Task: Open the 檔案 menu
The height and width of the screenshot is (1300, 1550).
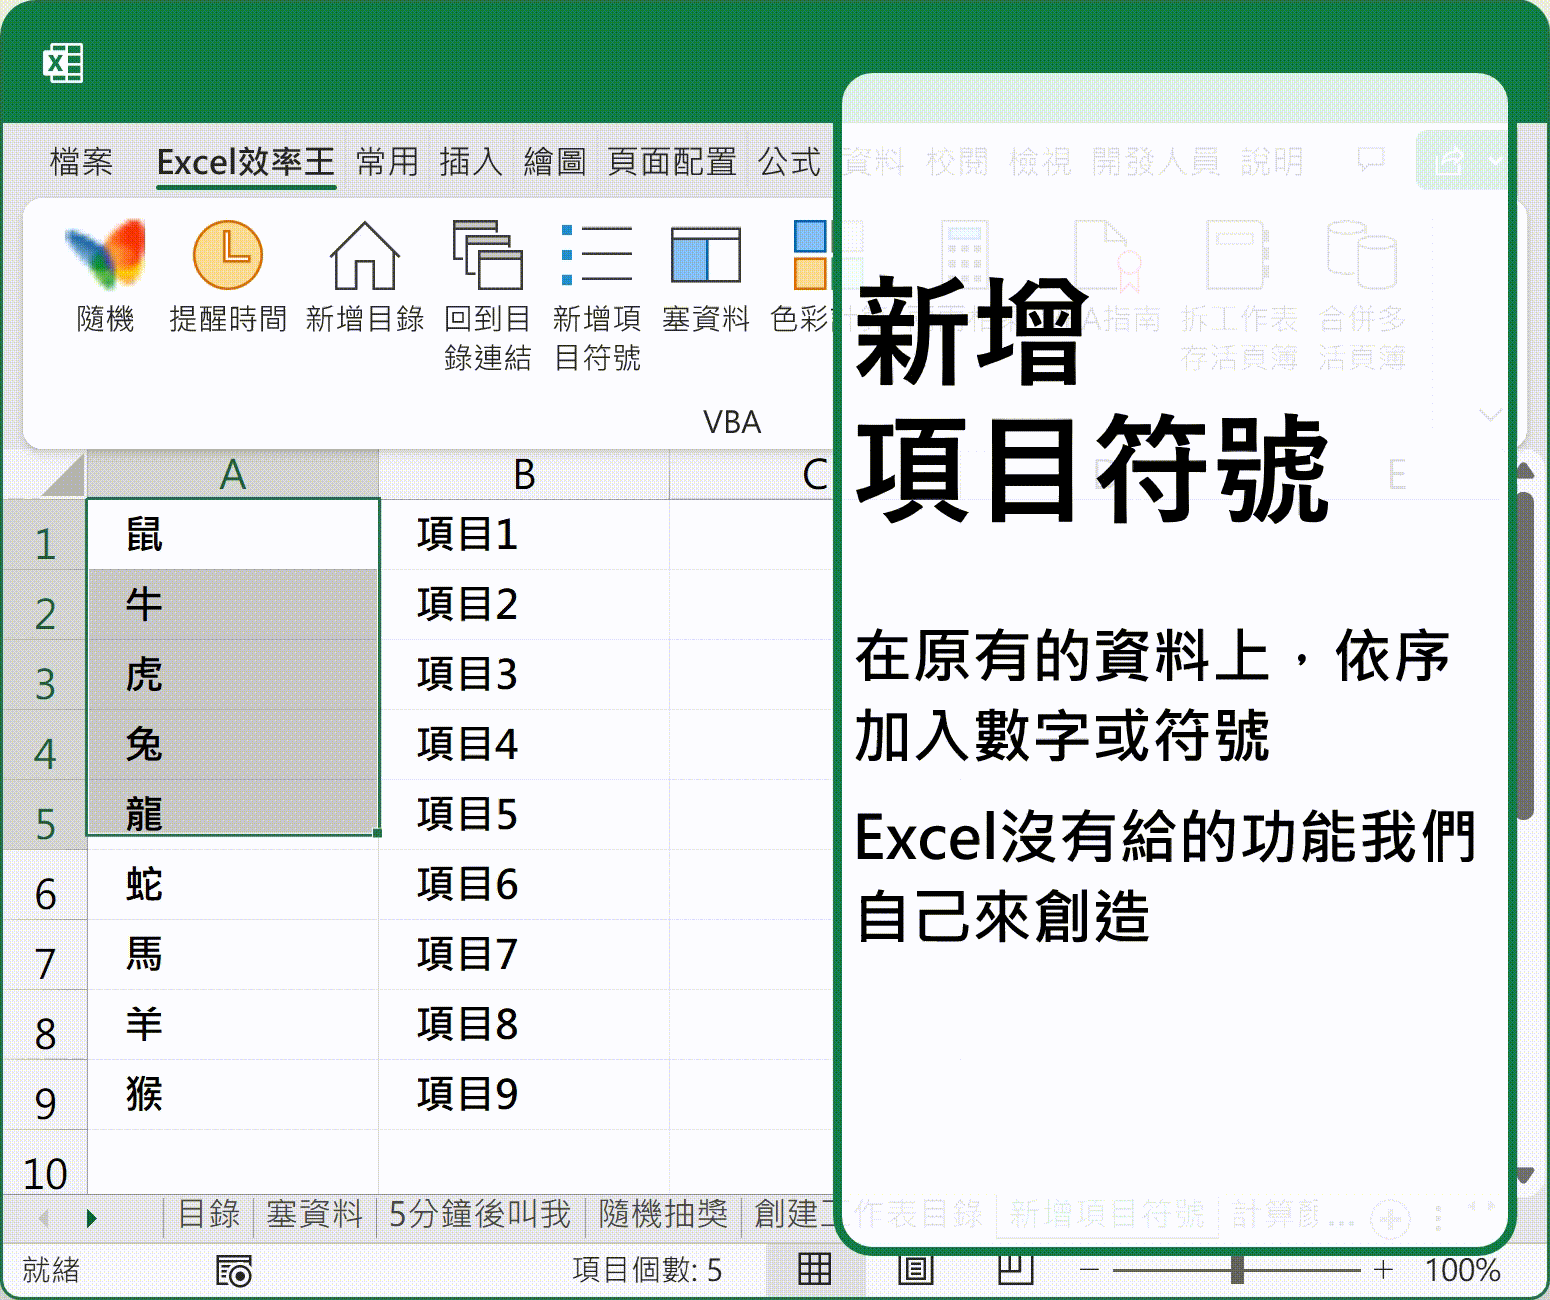Action: click(x=82, y=162)
